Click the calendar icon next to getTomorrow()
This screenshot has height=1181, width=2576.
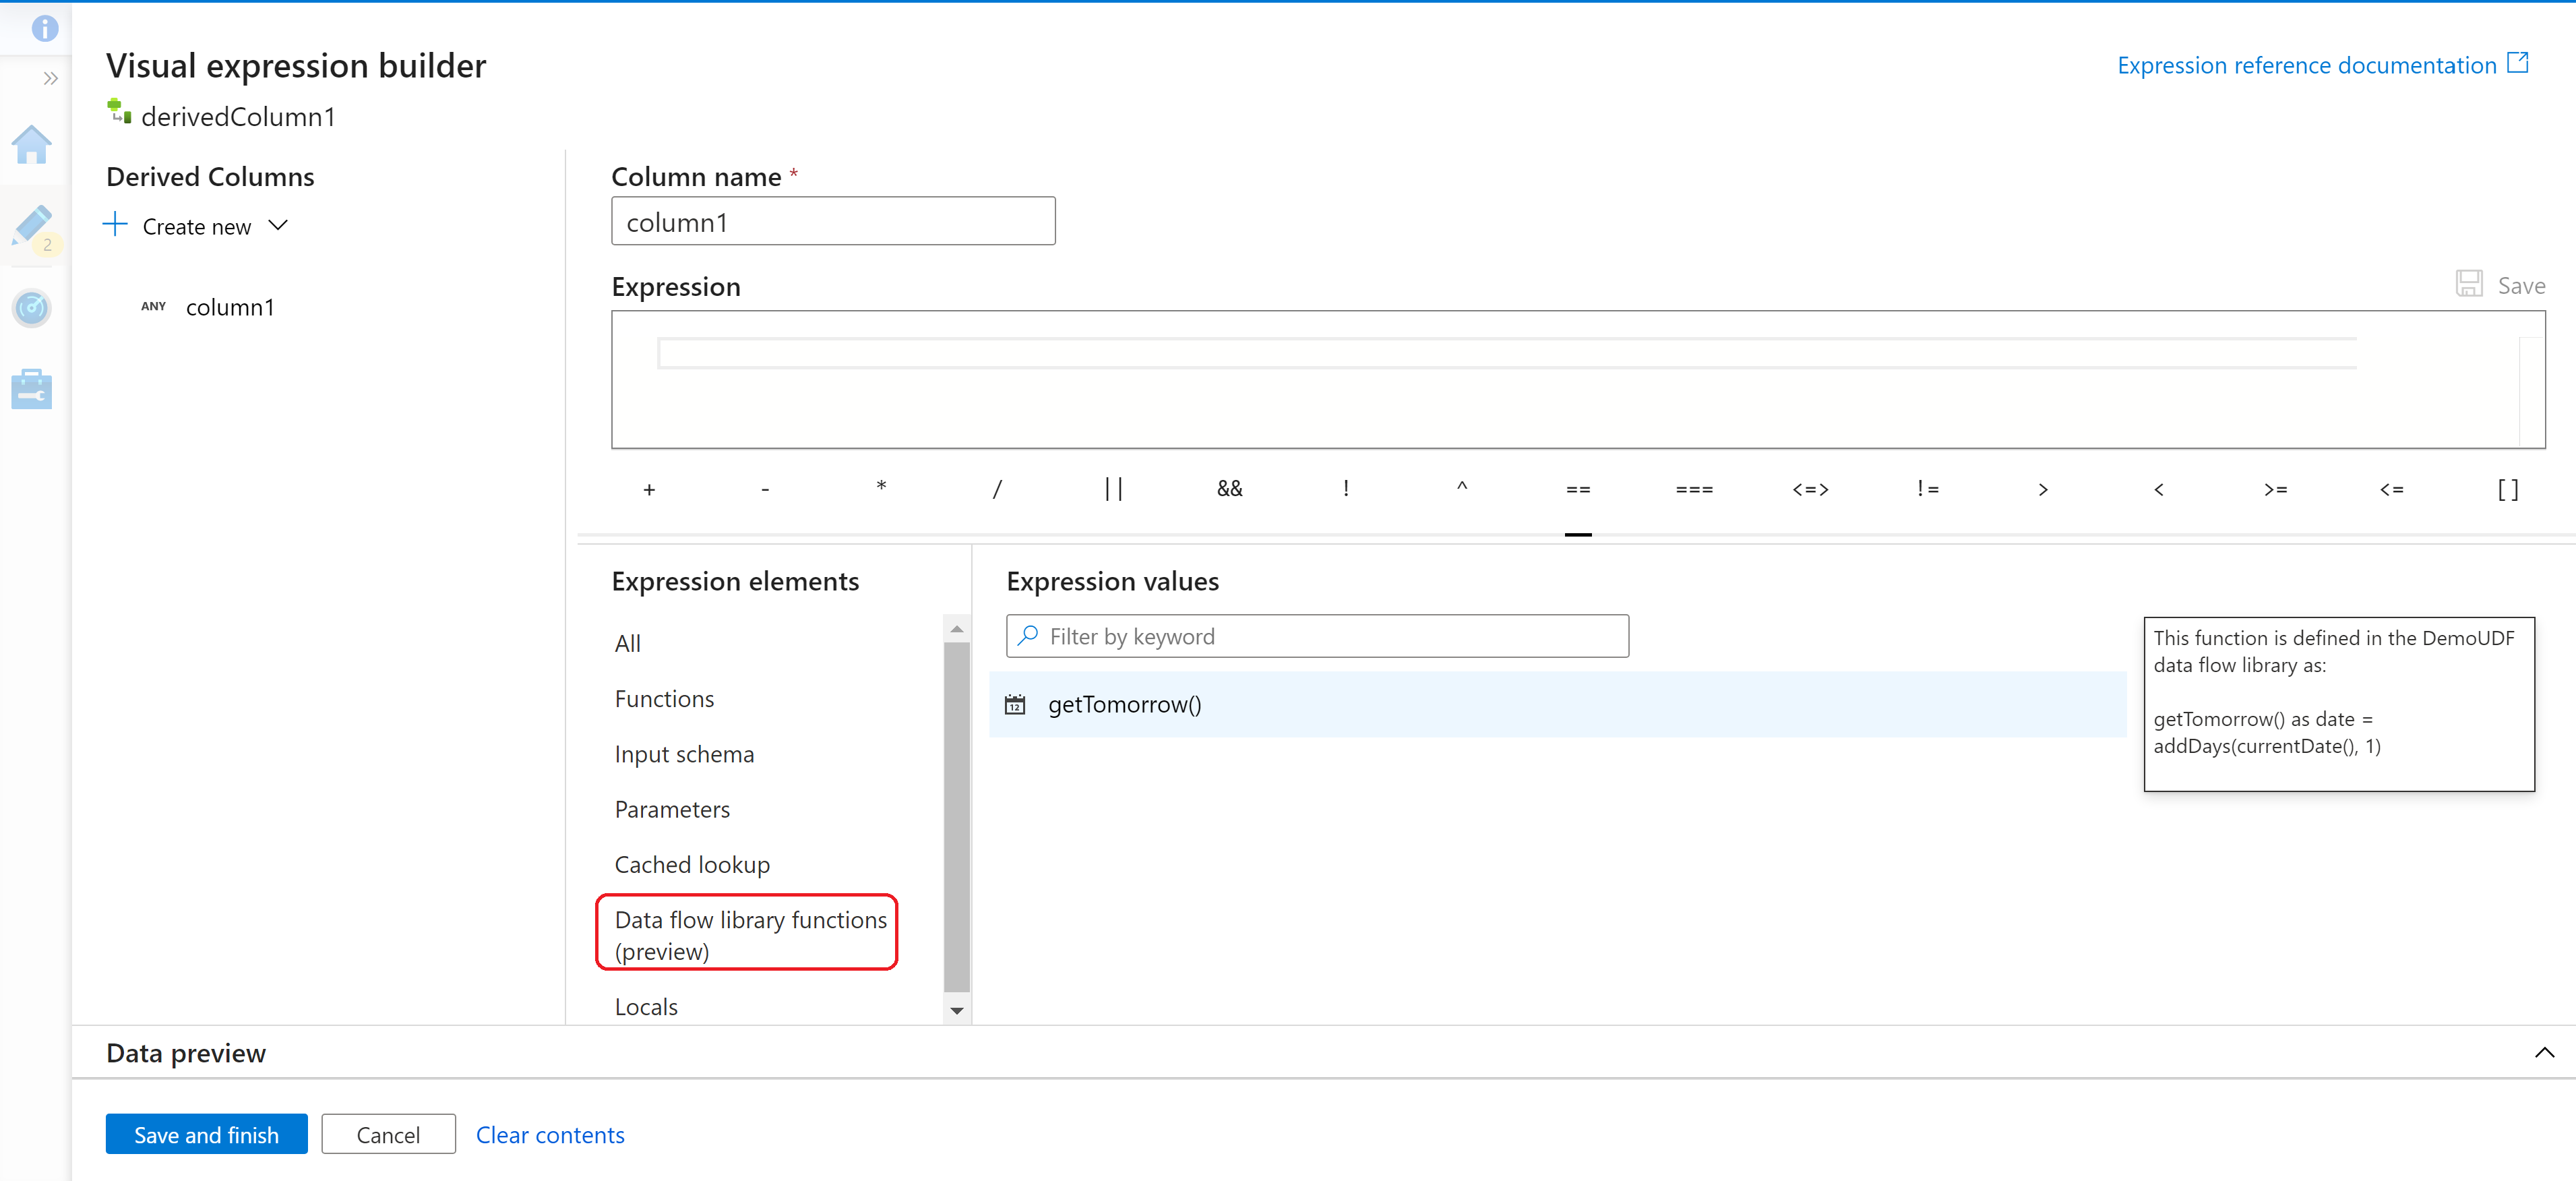click(x=1017, y=704)
